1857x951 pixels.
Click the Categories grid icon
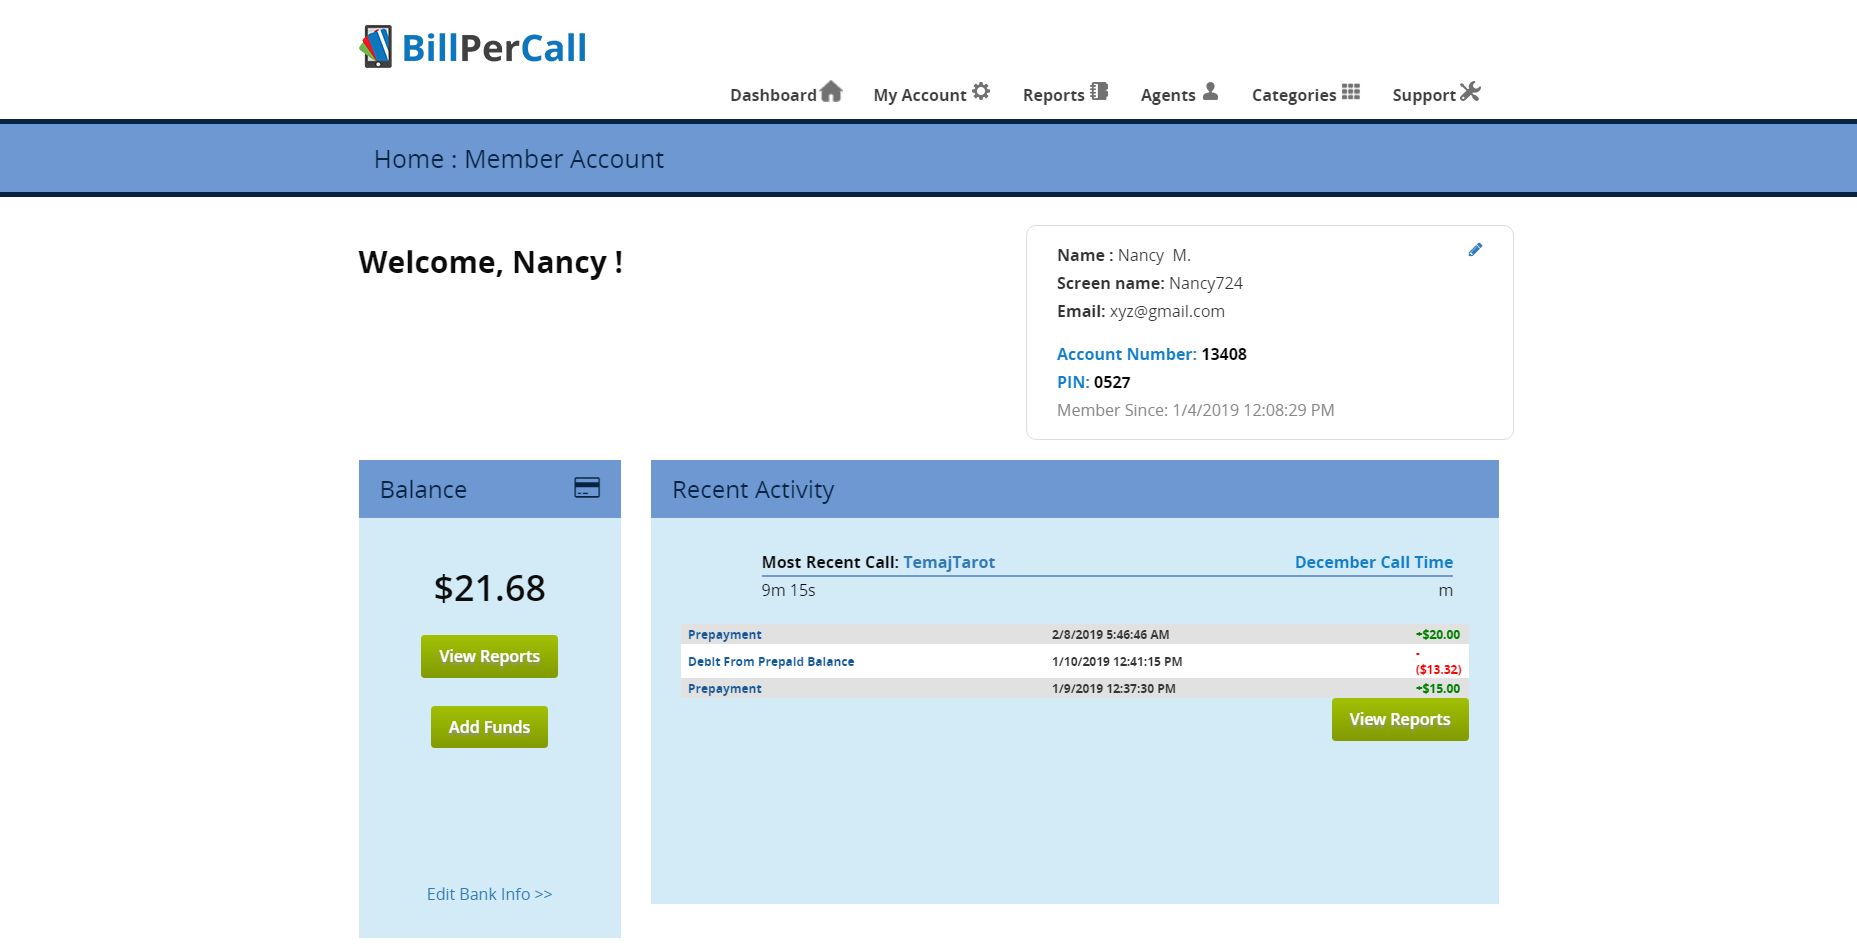1351,92
